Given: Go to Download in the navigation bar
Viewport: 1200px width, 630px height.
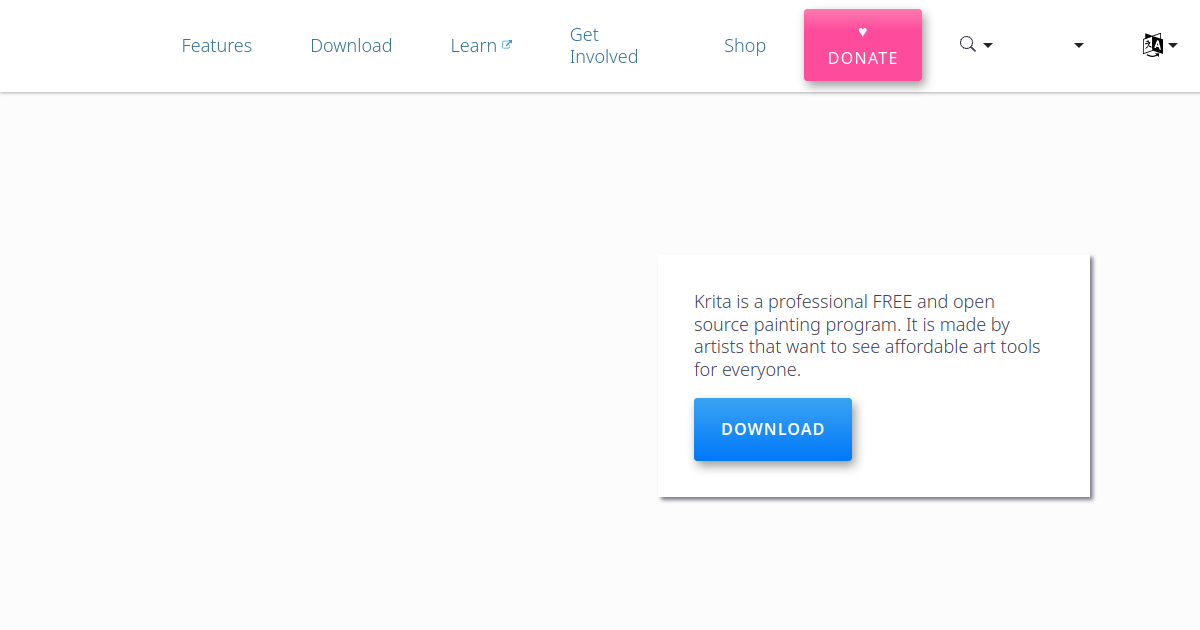Looking at the screenshot, I should pos(351,46).
